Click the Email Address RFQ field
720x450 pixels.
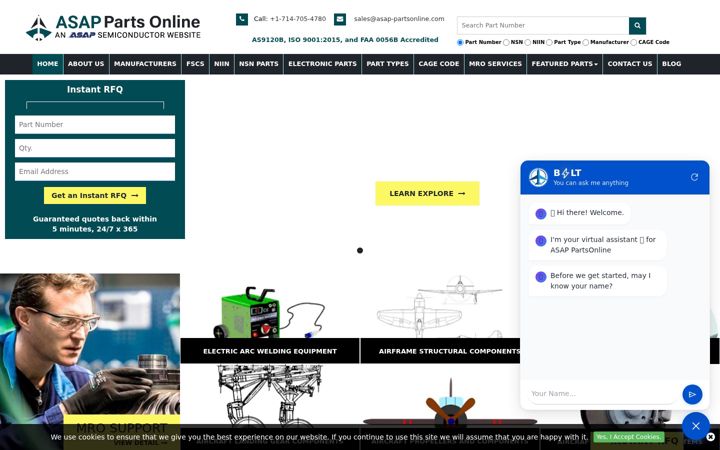[95, 171]
